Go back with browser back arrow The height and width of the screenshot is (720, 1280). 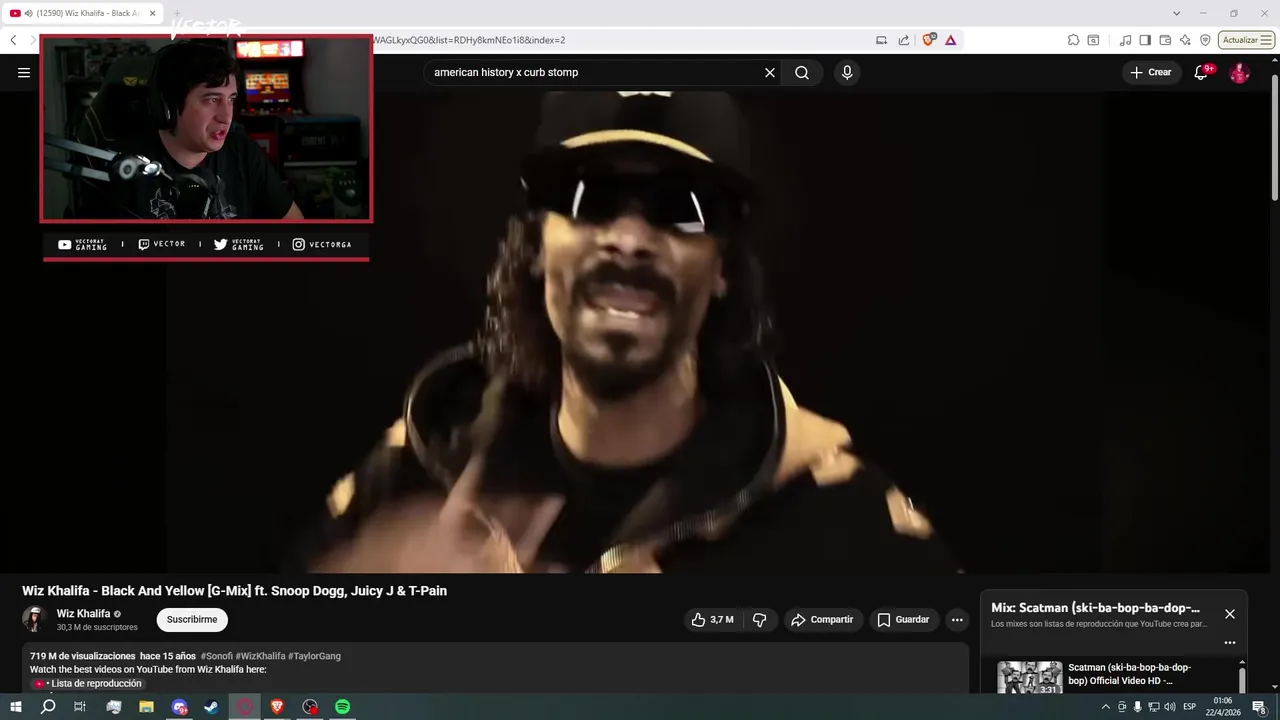[x=13, y=40]
